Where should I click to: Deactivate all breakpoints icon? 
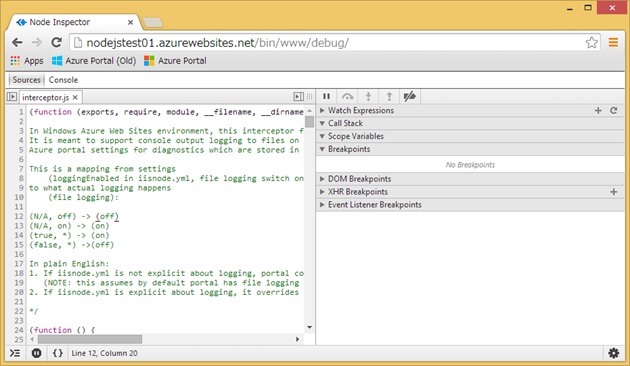pos(409,96)
